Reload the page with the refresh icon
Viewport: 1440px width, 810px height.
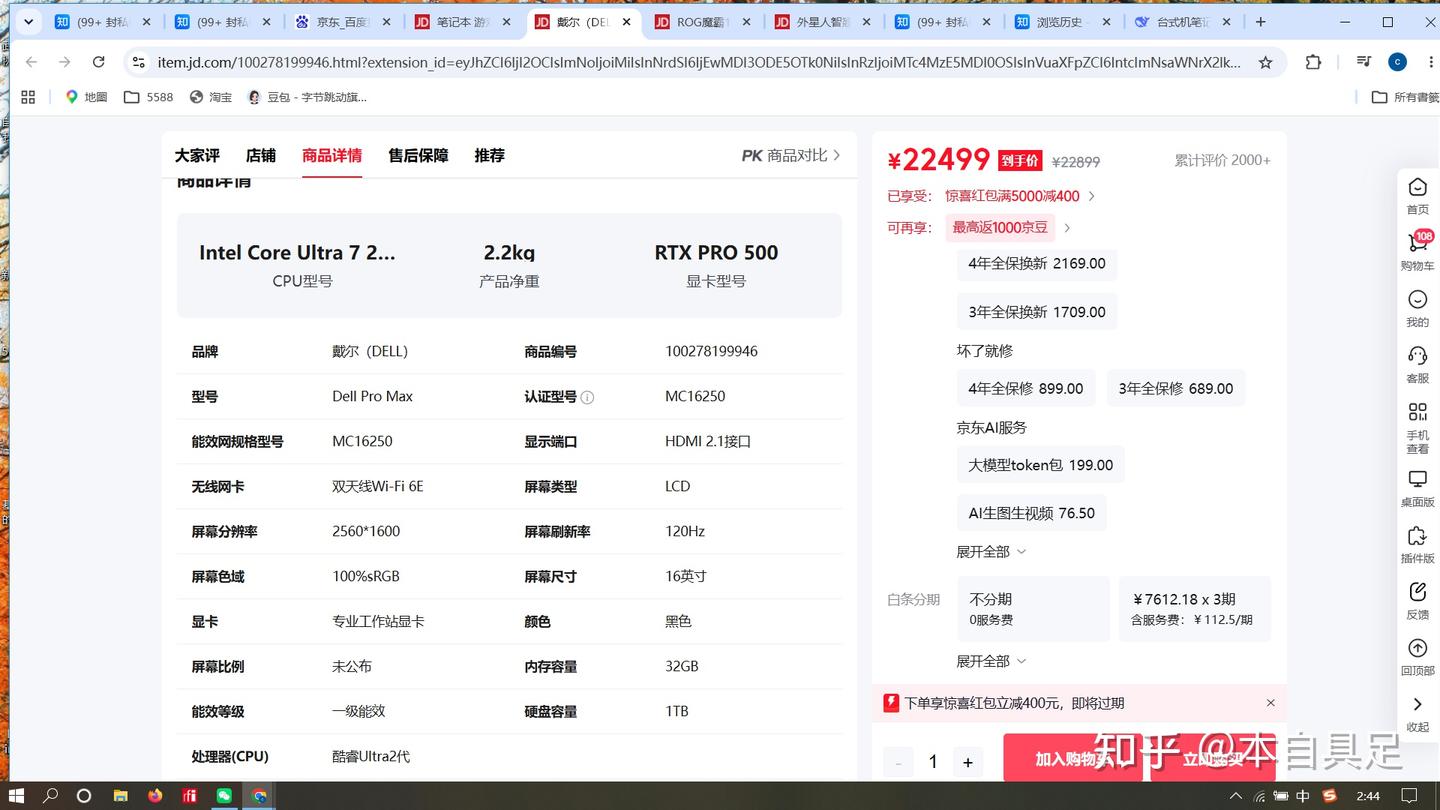point(98,62)
